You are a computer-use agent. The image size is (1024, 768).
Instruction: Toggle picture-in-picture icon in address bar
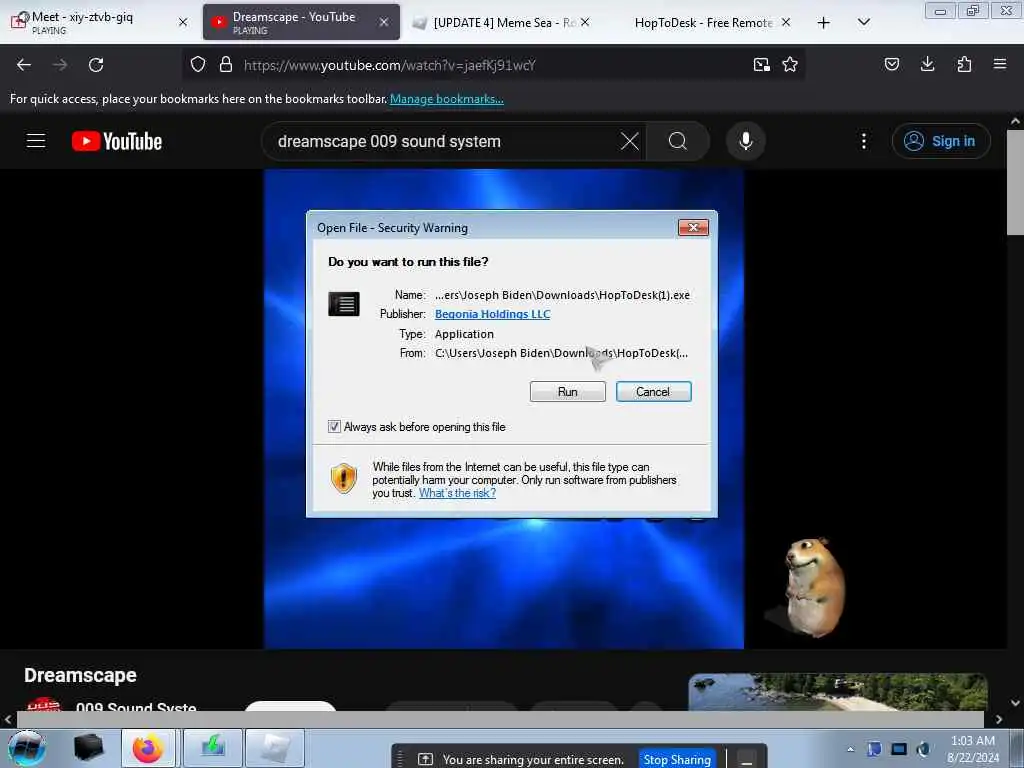[761, 65]
